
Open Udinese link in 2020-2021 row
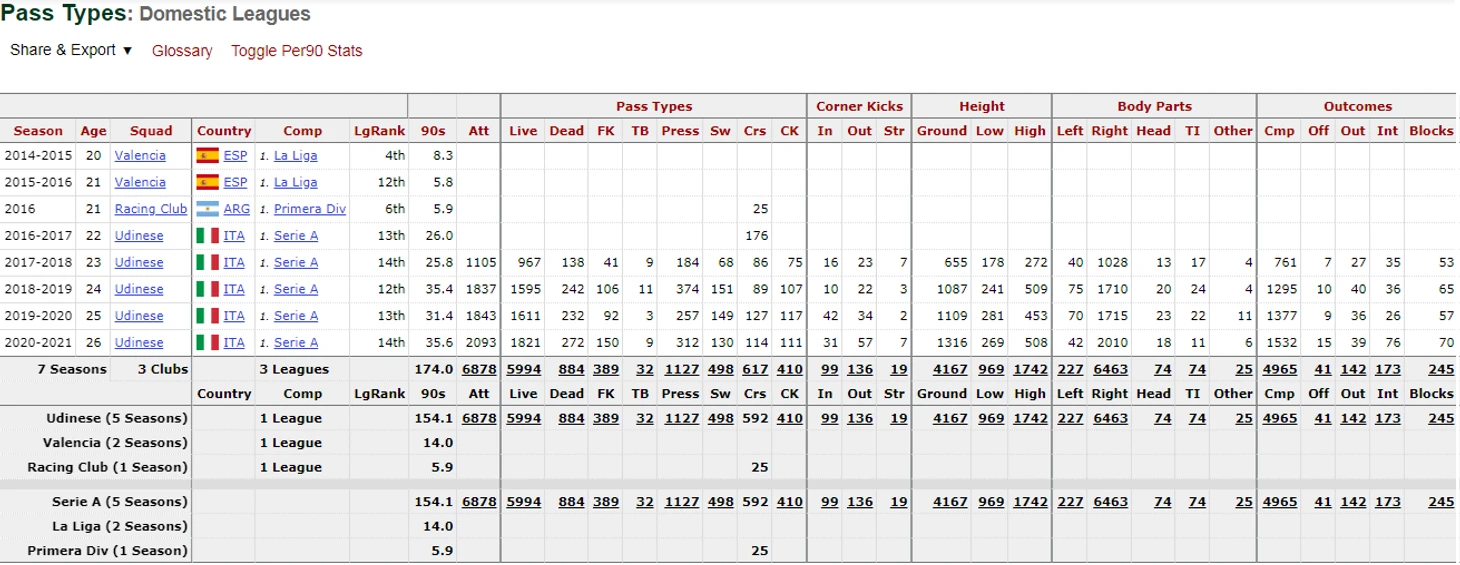pyautogui.click(x=139, y=342)
